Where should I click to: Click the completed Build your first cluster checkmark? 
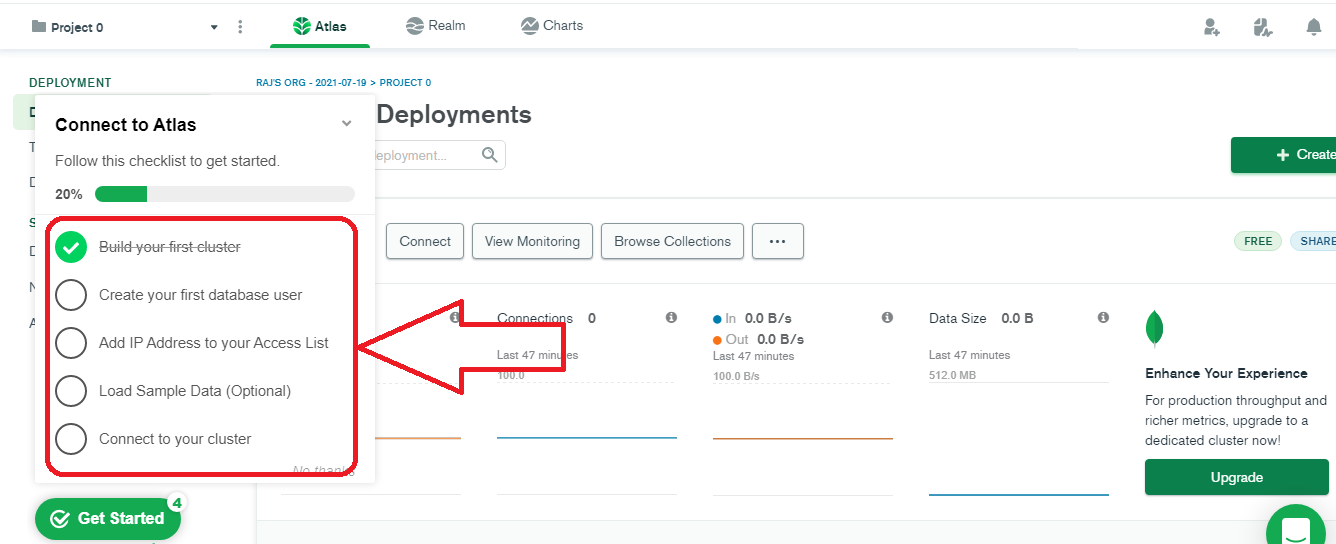pos(71,247)
